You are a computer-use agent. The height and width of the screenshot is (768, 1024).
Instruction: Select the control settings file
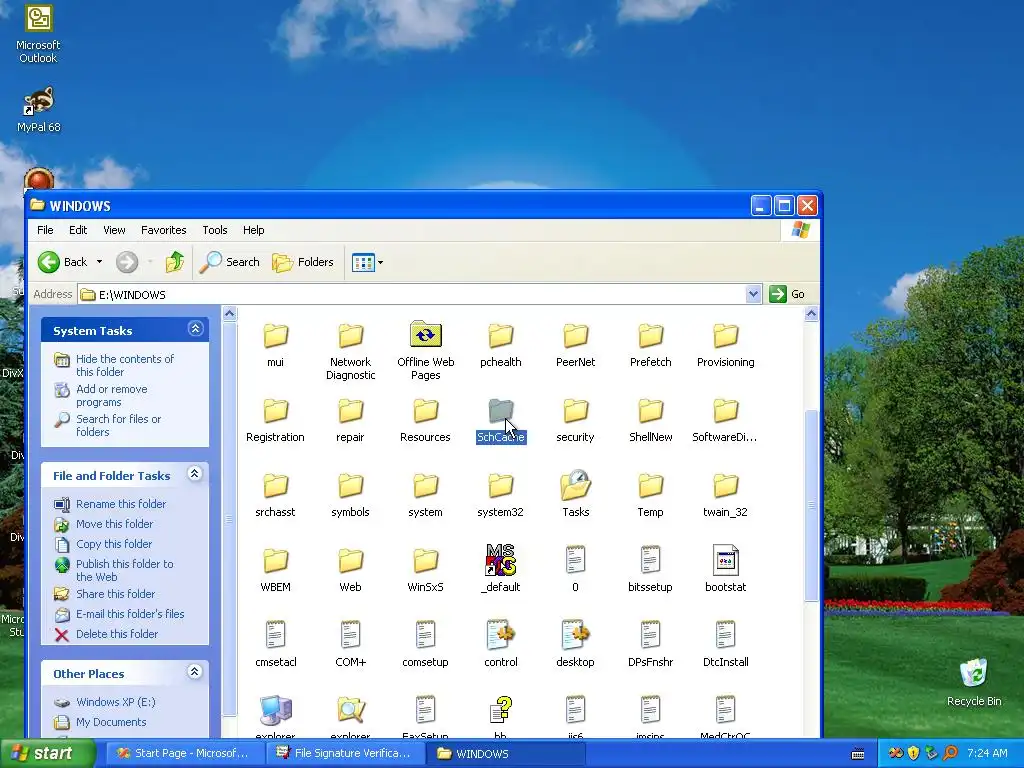(x=500, y=645)
